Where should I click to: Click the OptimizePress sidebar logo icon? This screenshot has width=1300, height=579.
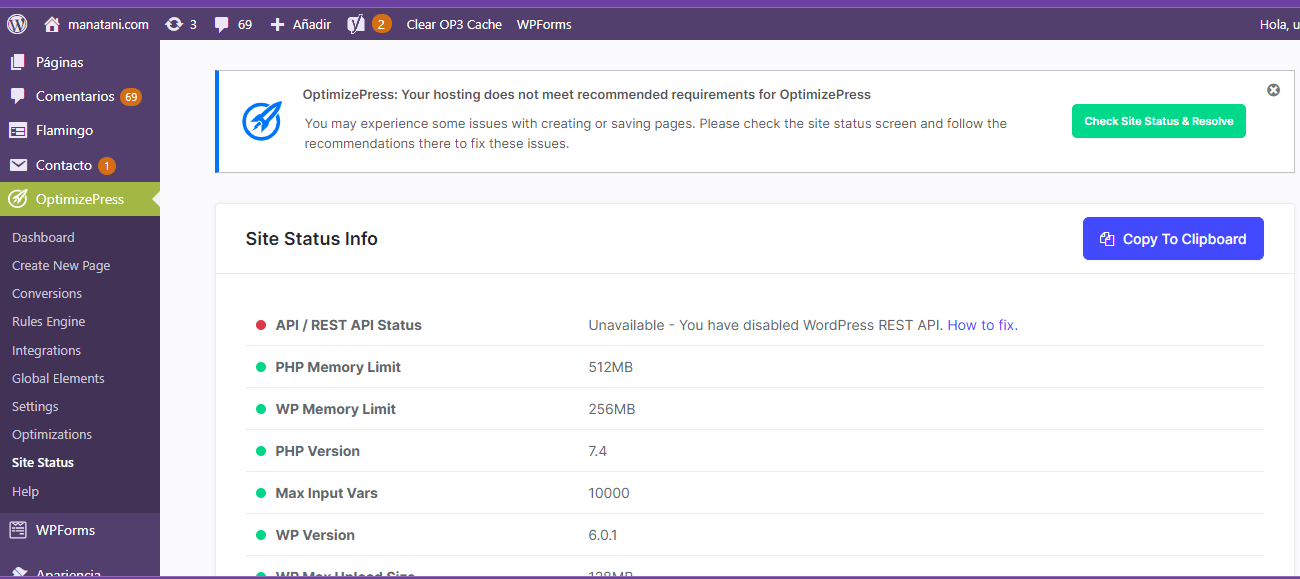coord(17,199)
